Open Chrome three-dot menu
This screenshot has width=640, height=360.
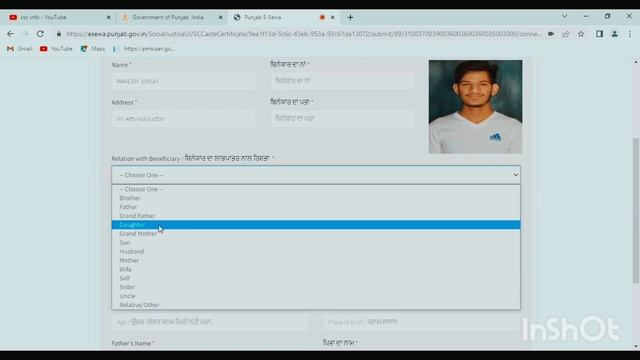(x=630, y=34)
